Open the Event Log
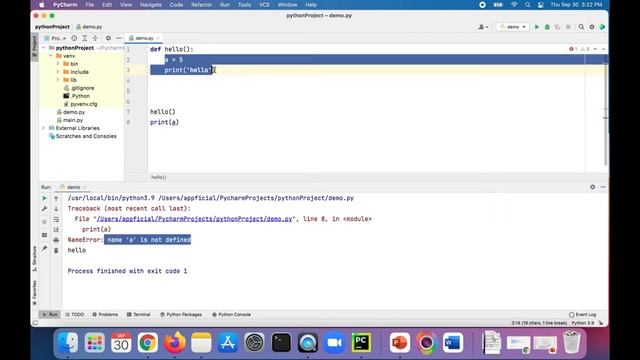 pyautogui.click(x=583, y=315)
